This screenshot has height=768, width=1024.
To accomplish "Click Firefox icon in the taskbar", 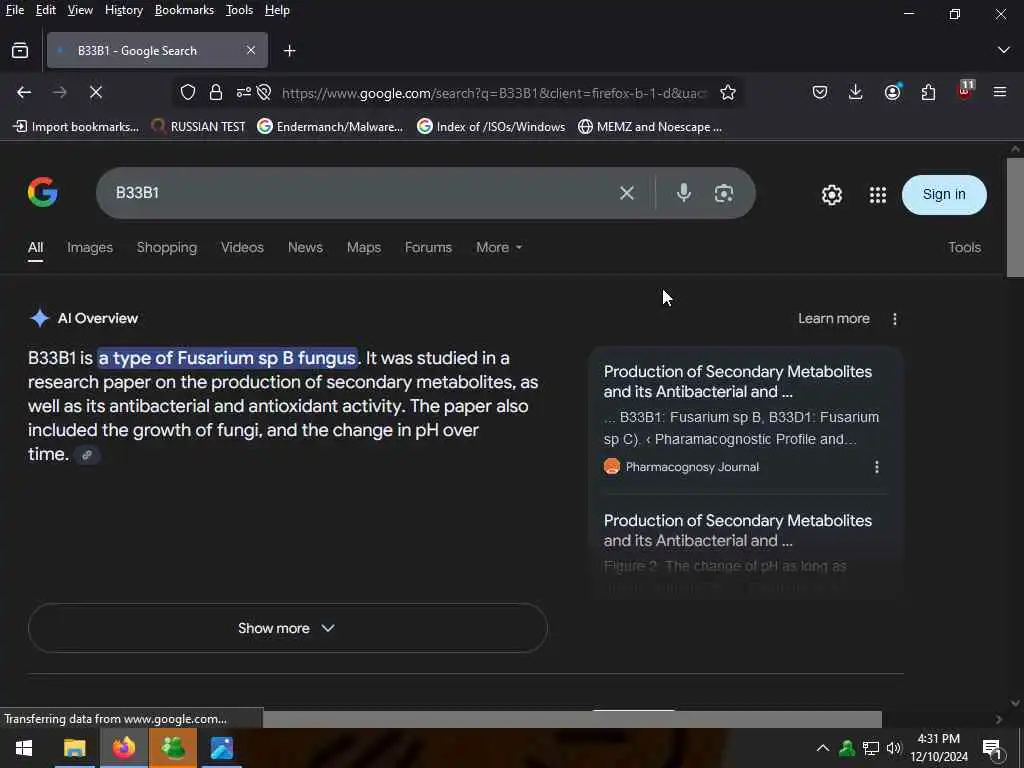I will coord(123,748).
